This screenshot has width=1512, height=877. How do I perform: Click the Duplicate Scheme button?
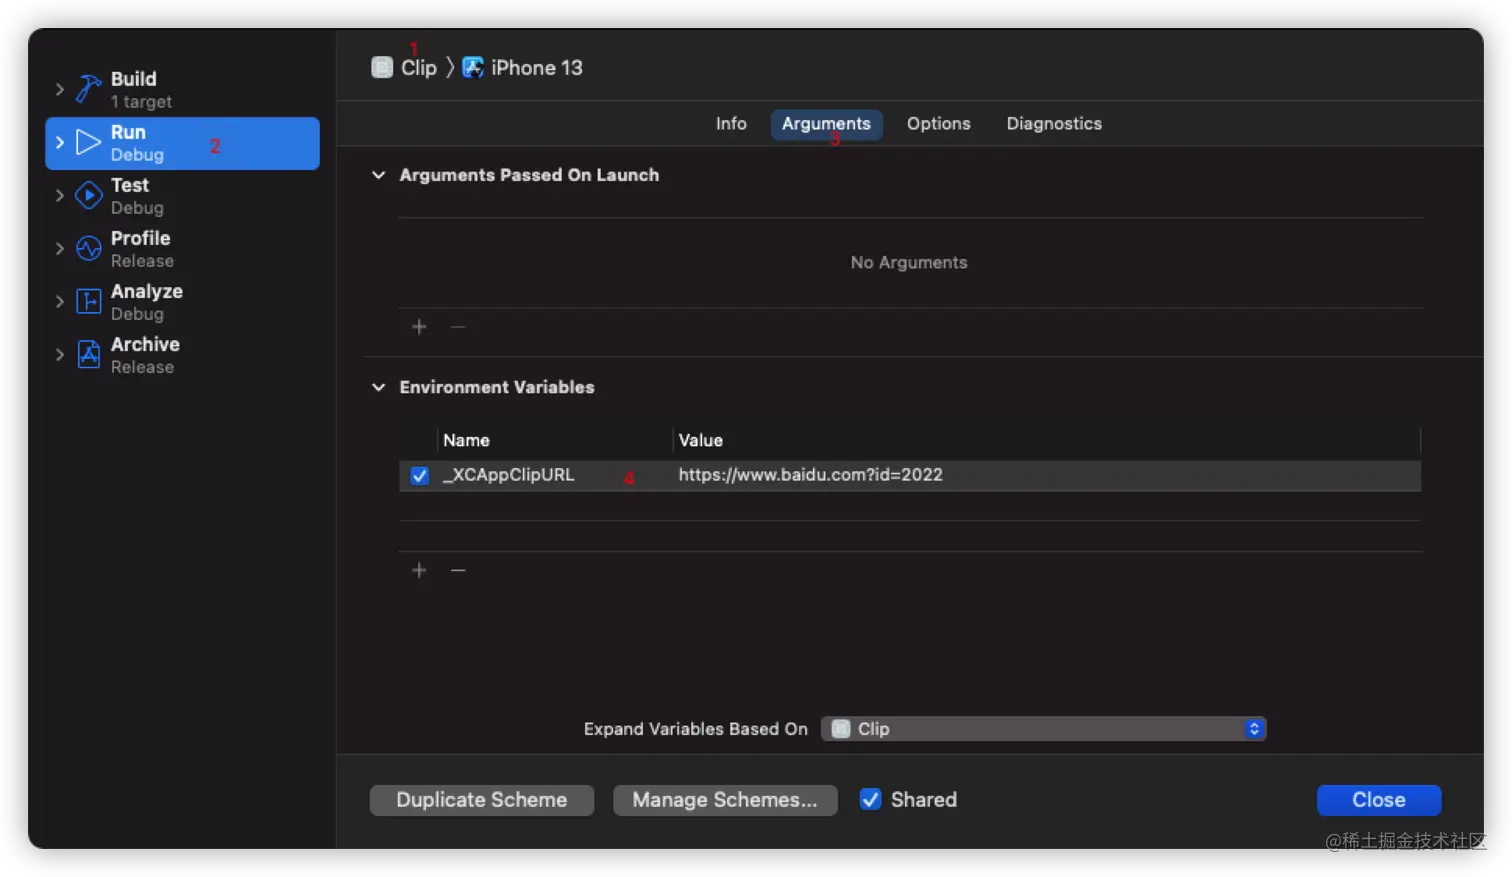tap(482, 800)
